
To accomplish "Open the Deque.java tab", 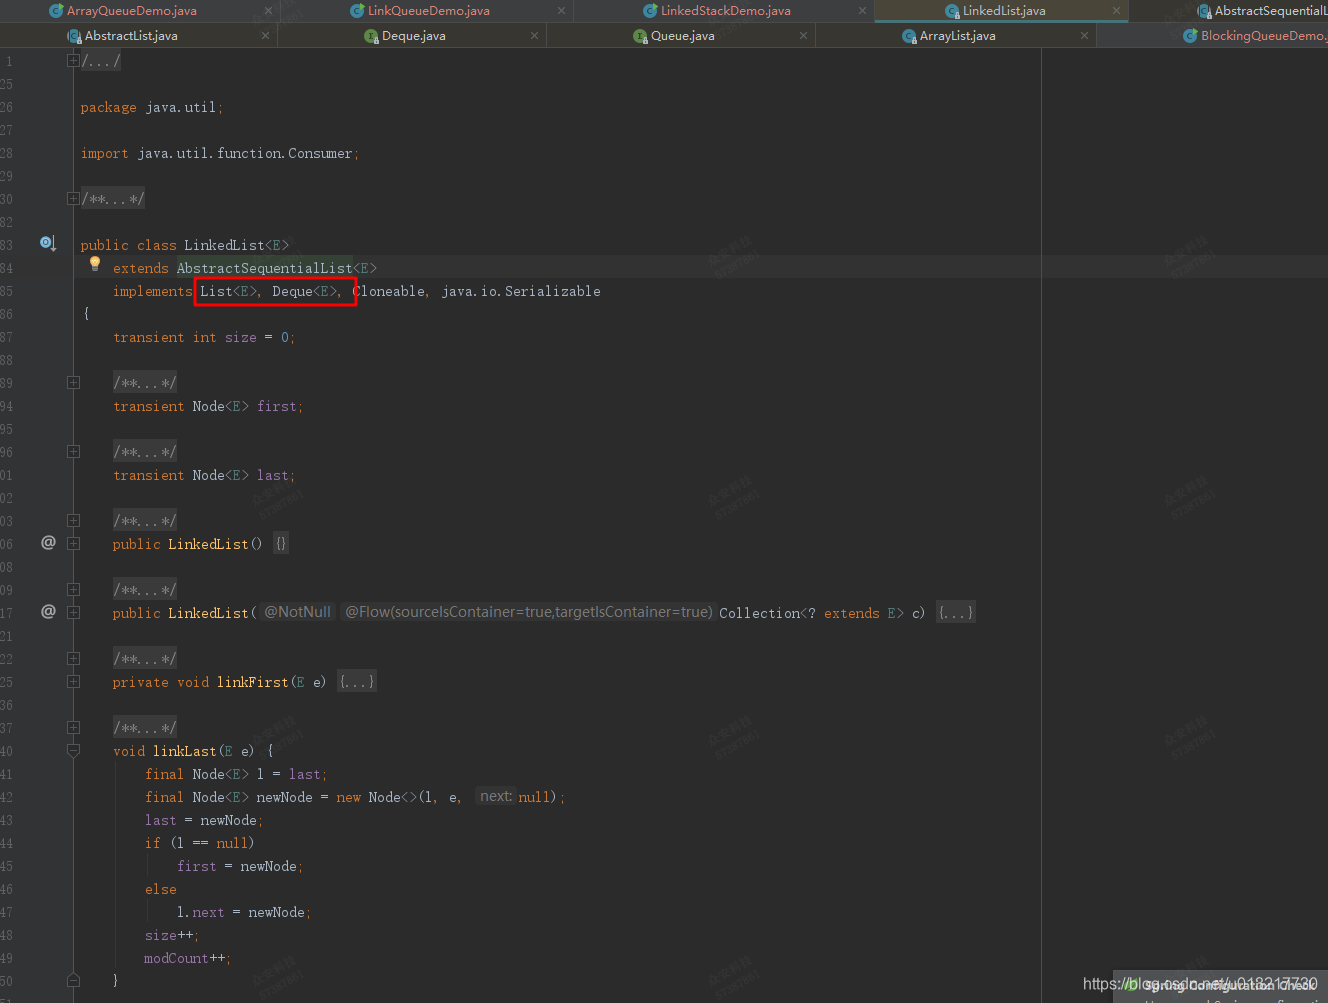I will click(x=414, y=36).
